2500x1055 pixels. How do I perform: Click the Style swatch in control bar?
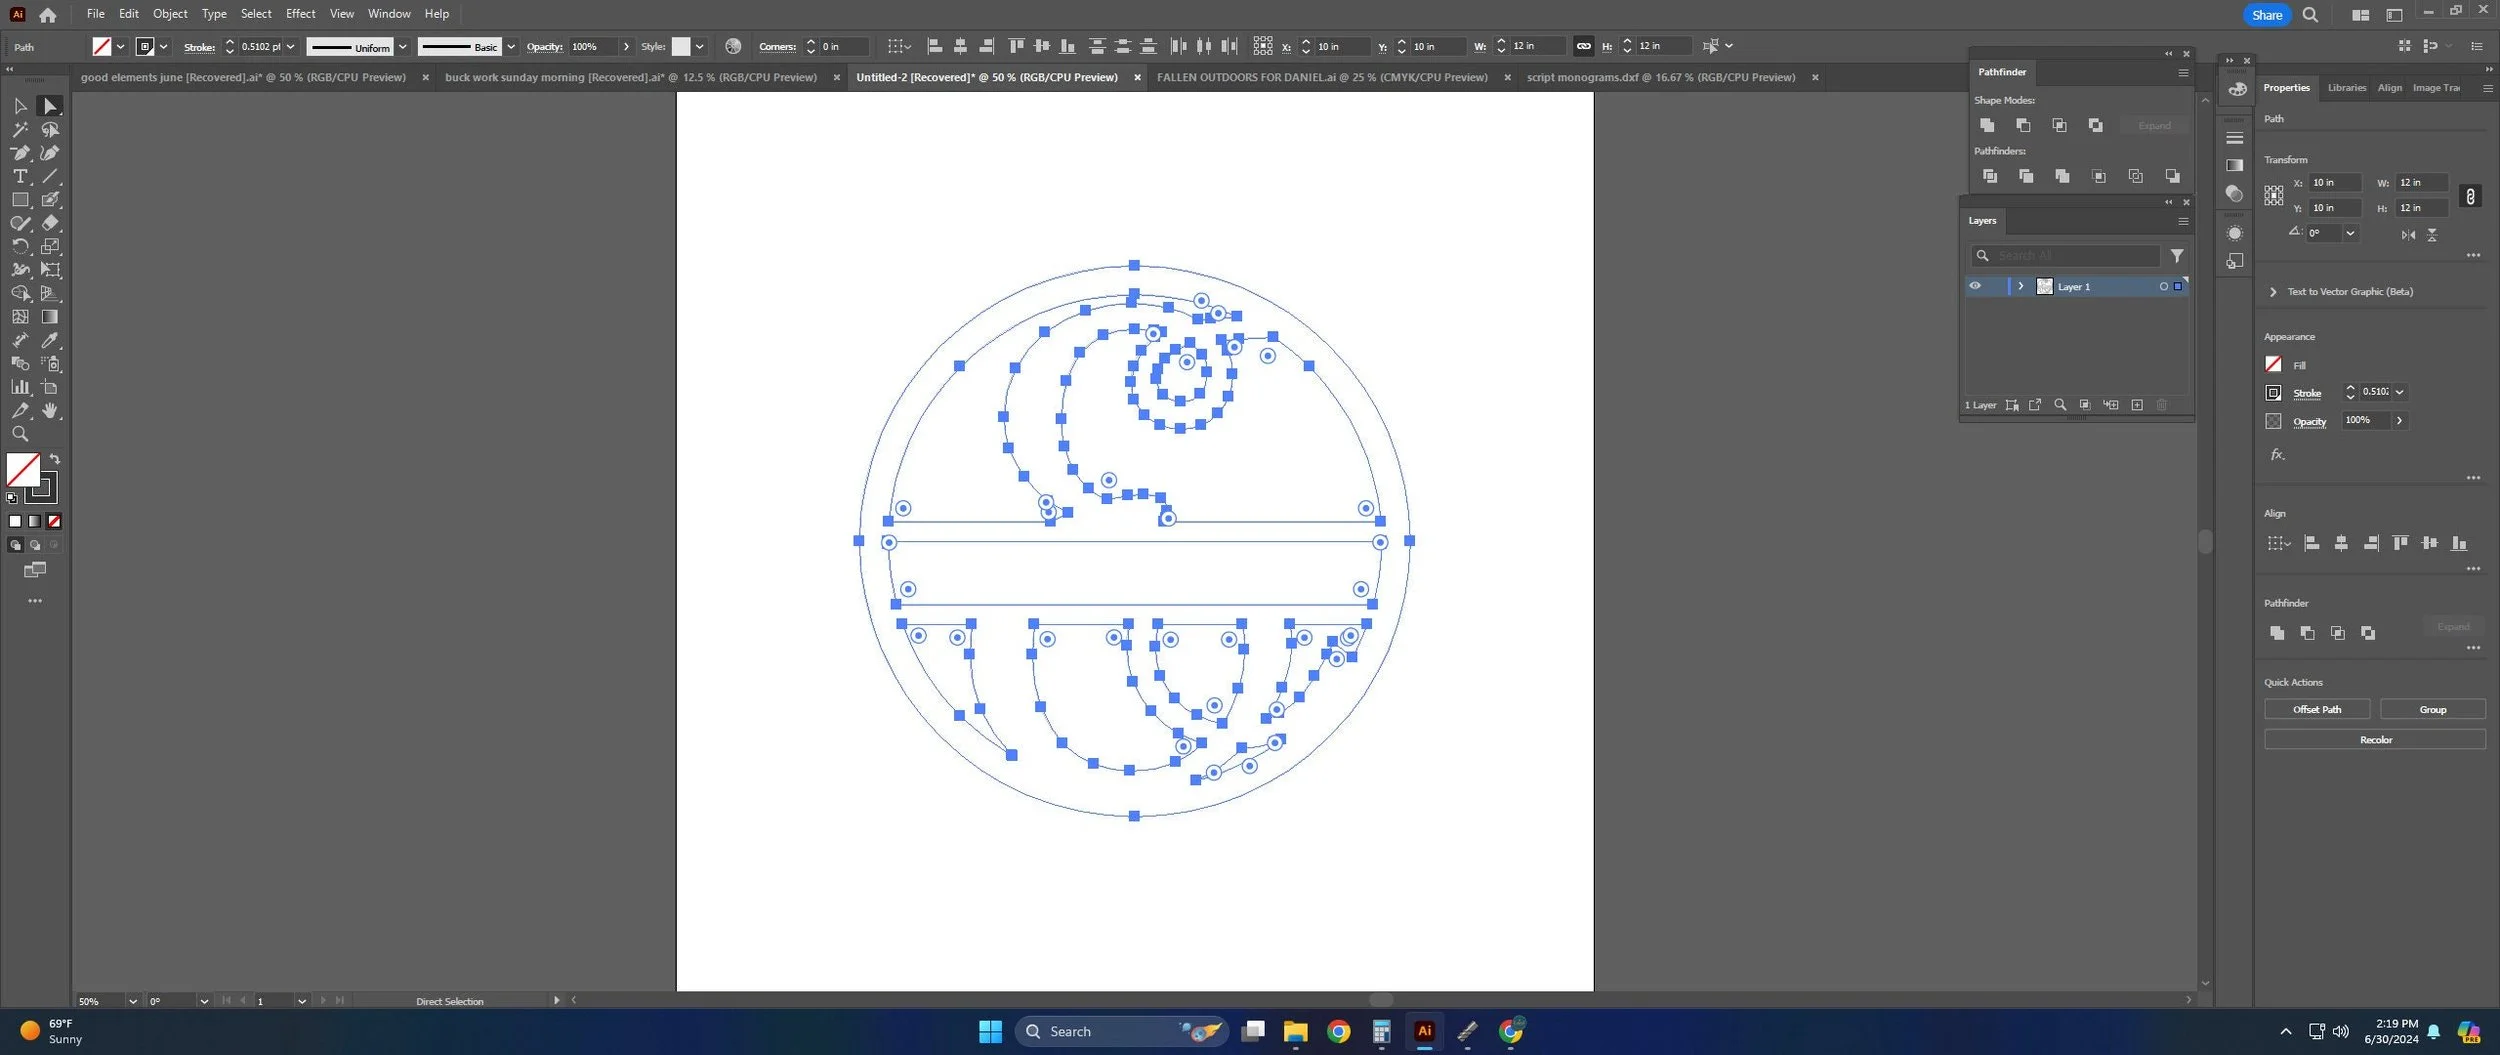(x=681, y=47)
